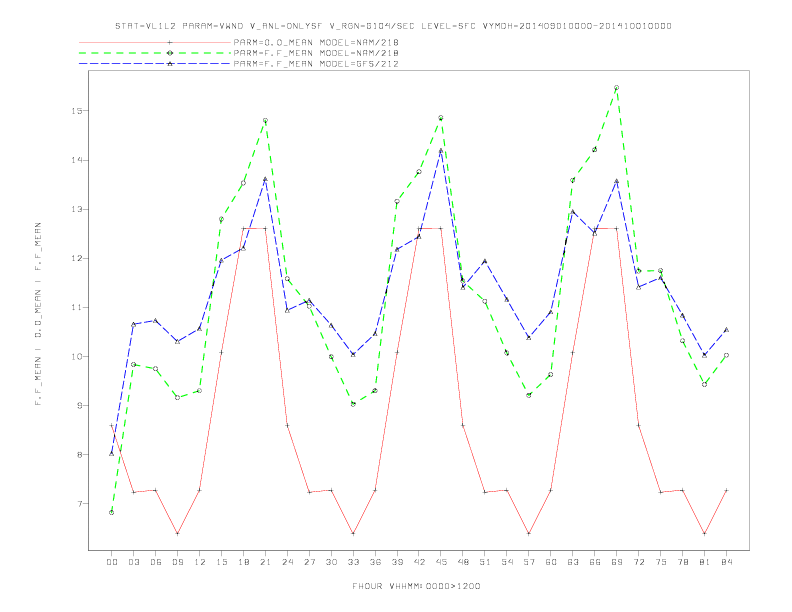
Task: Click y-axis tick label 13
Action: click(77, 209)
